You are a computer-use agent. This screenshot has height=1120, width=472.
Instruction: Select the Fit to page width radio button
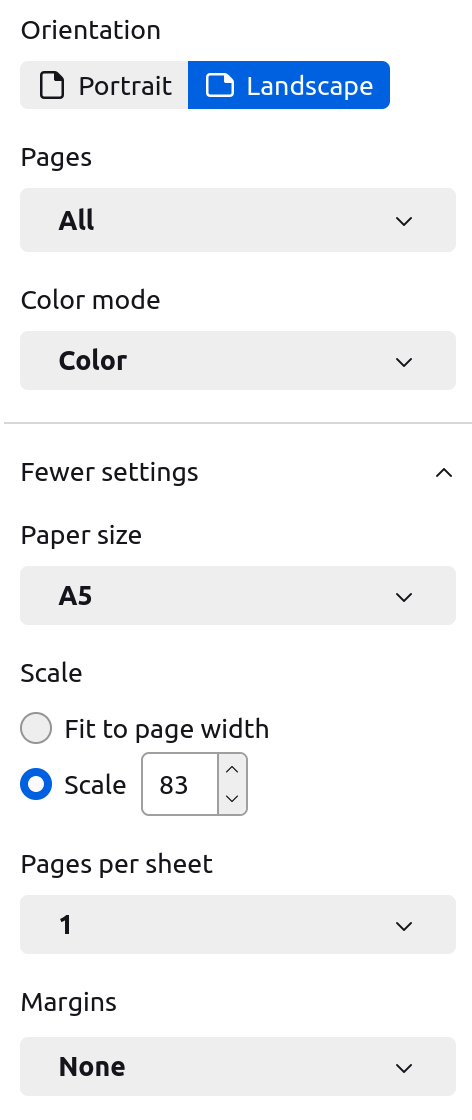pos(36,729)
